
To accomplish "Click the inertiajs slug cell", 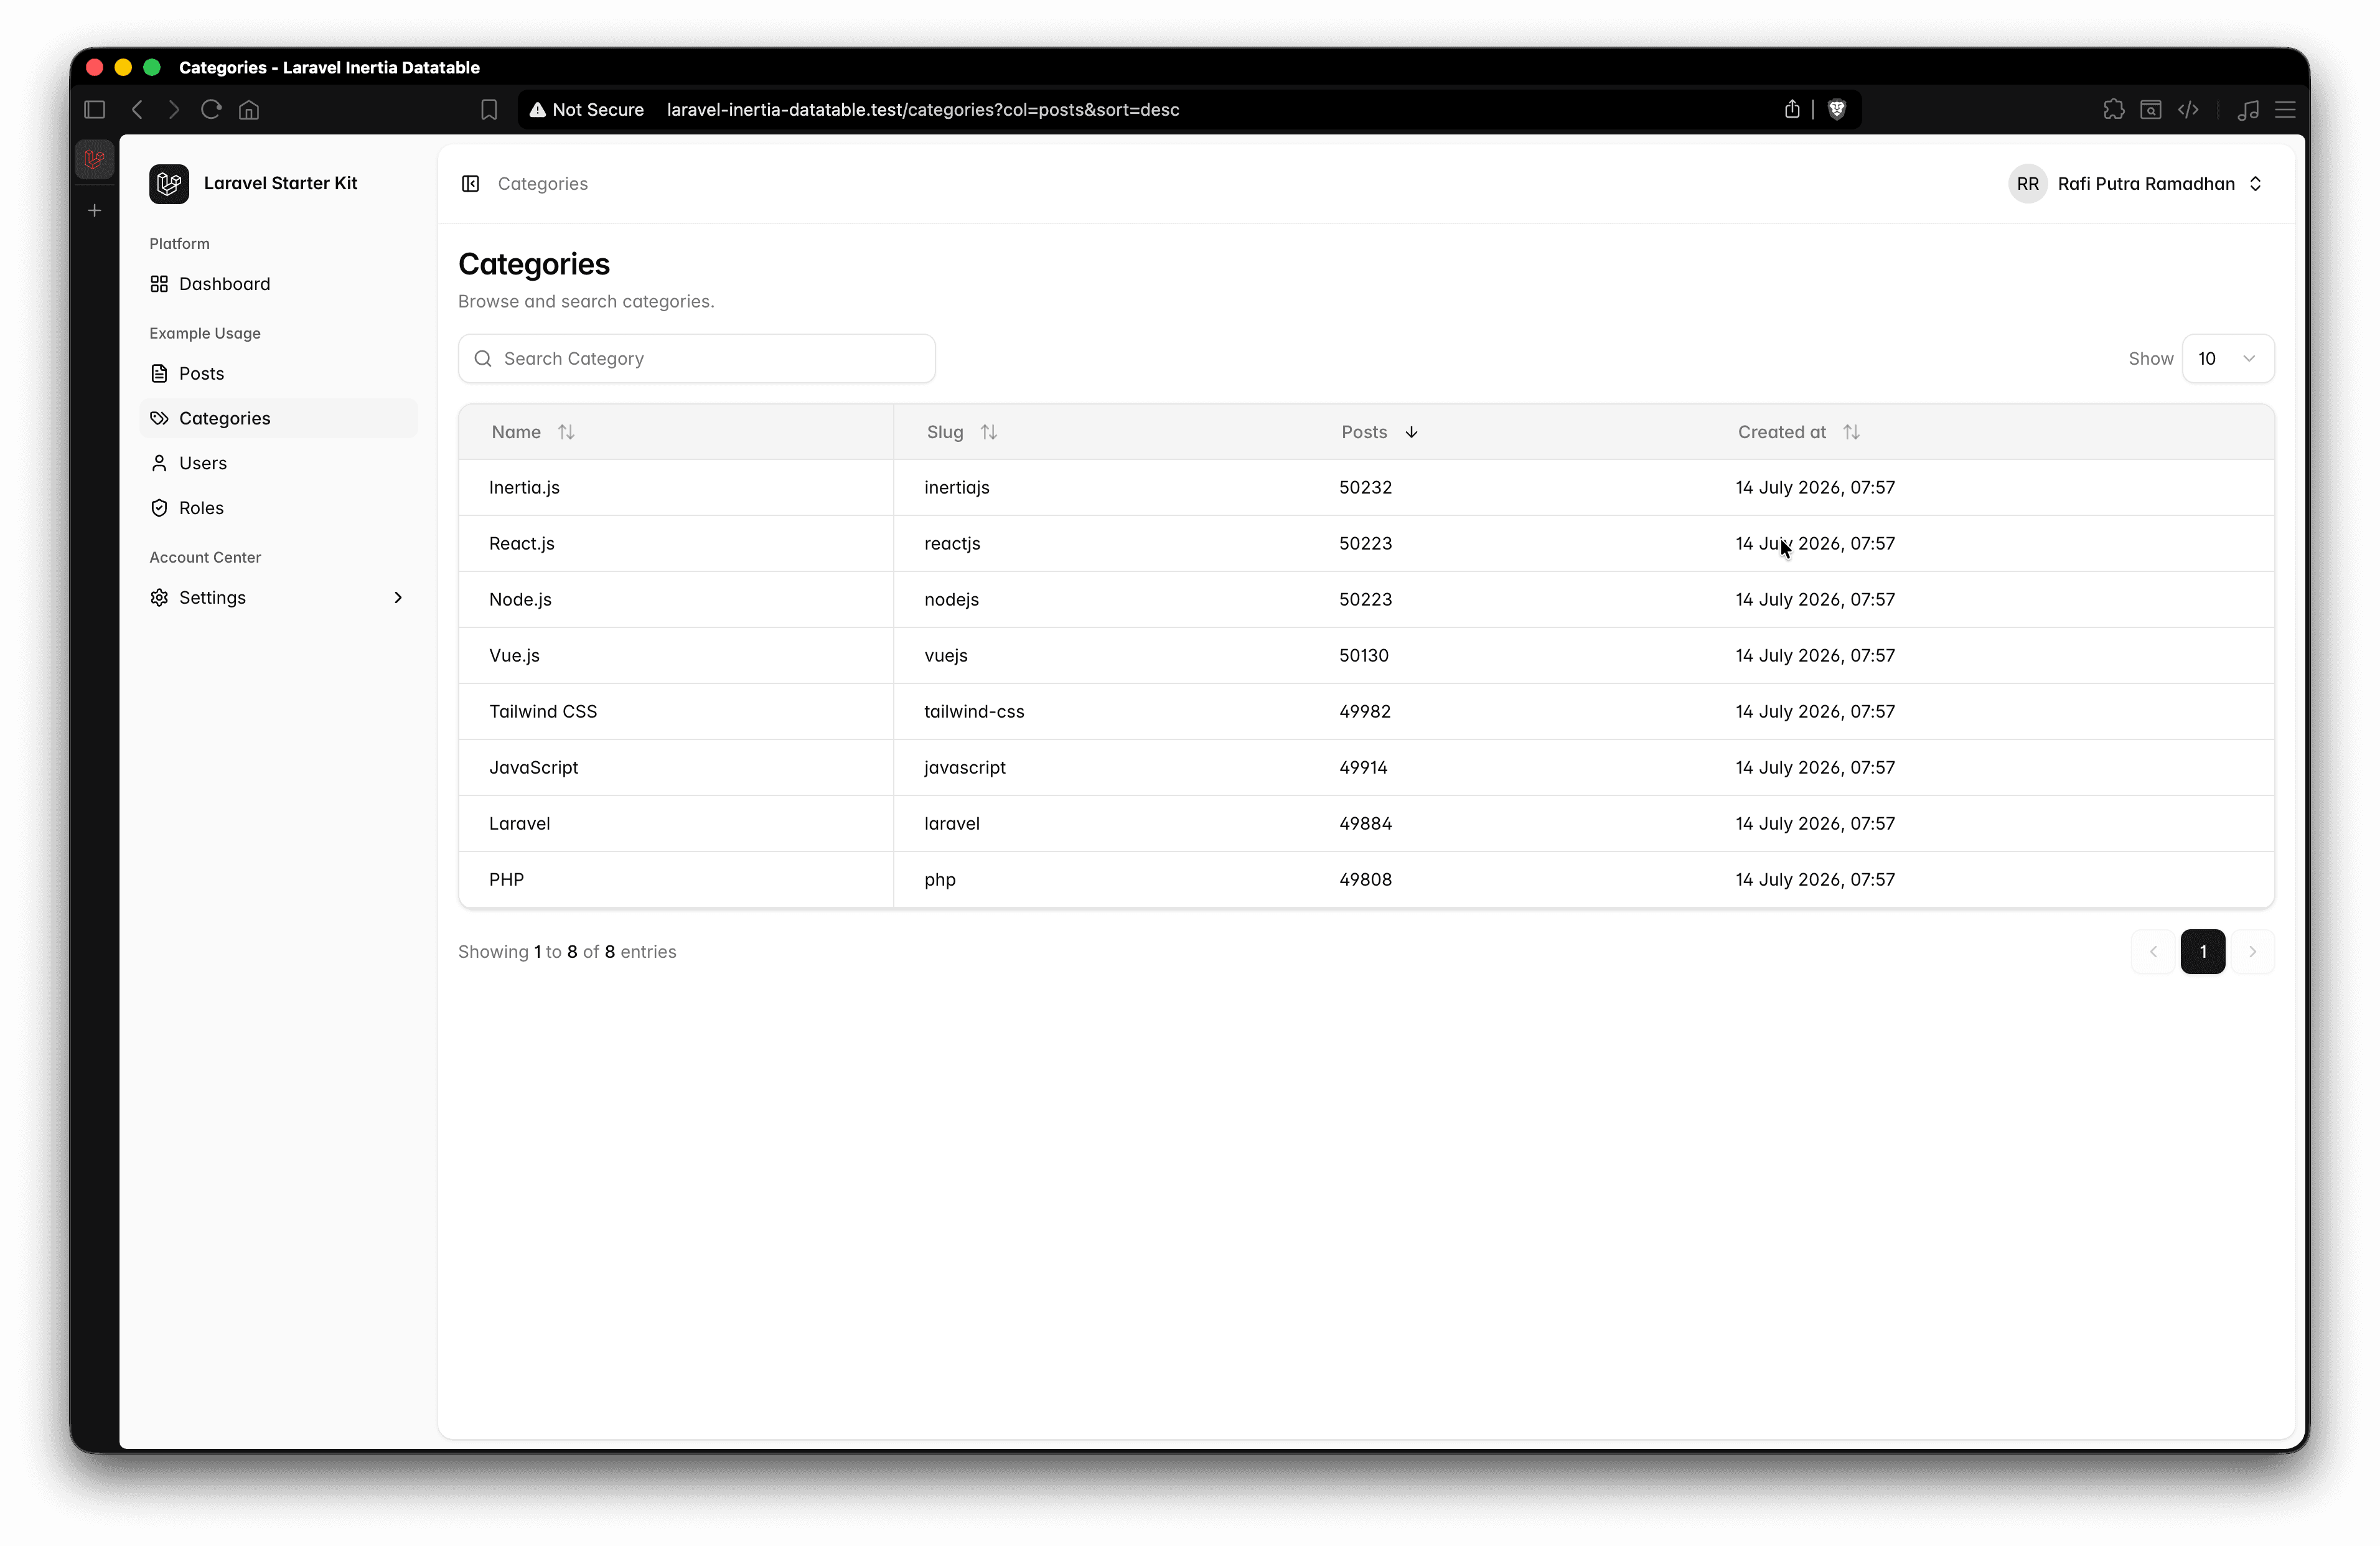I will click(x=956, y=488).
